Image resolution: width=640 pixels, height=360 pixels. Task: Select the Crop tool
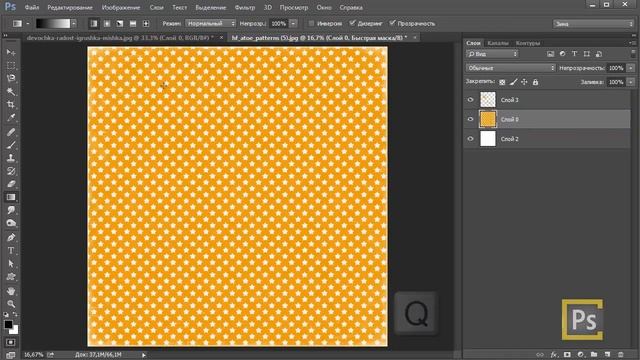(x=11, y=104)
